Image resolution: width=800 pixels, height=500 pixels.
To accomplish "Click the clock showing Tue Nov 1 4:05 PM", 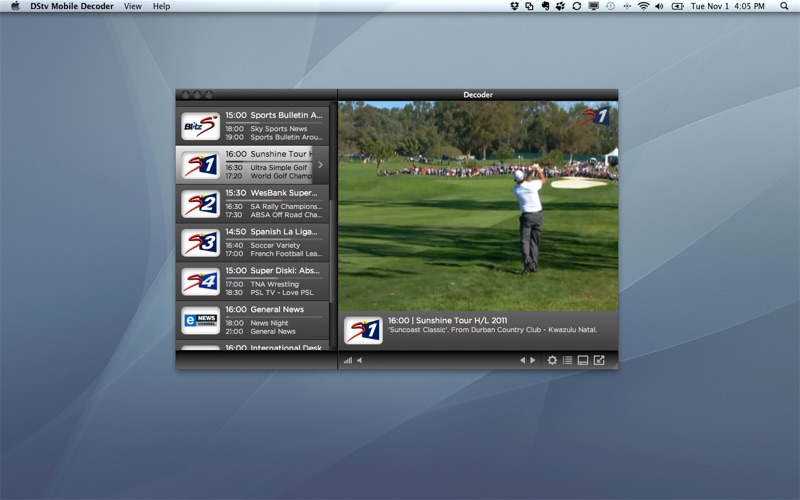I will pos(728,6).
